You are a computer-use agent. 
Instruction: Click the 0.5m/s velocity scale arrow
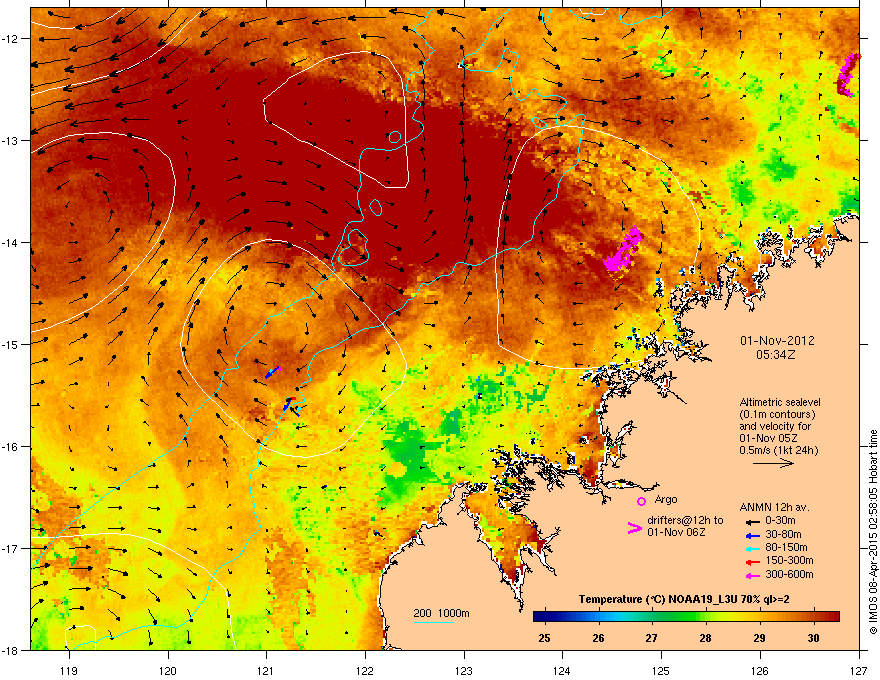point(773,463)
